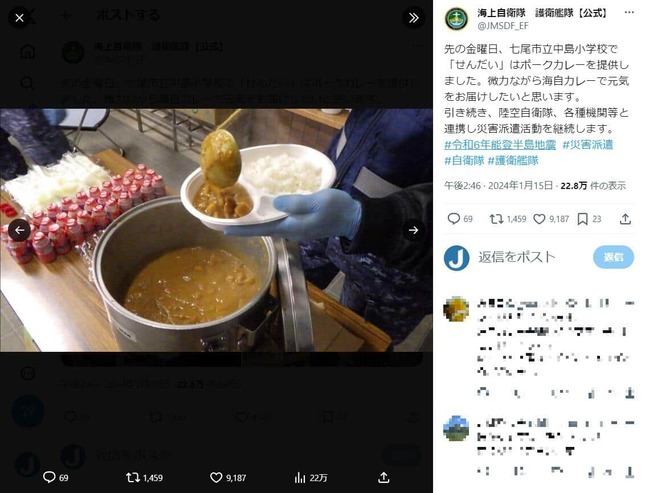The image size is (645, 493).
Task: Click the 返信をポスト reply input field
Action: tap(517, 257)
